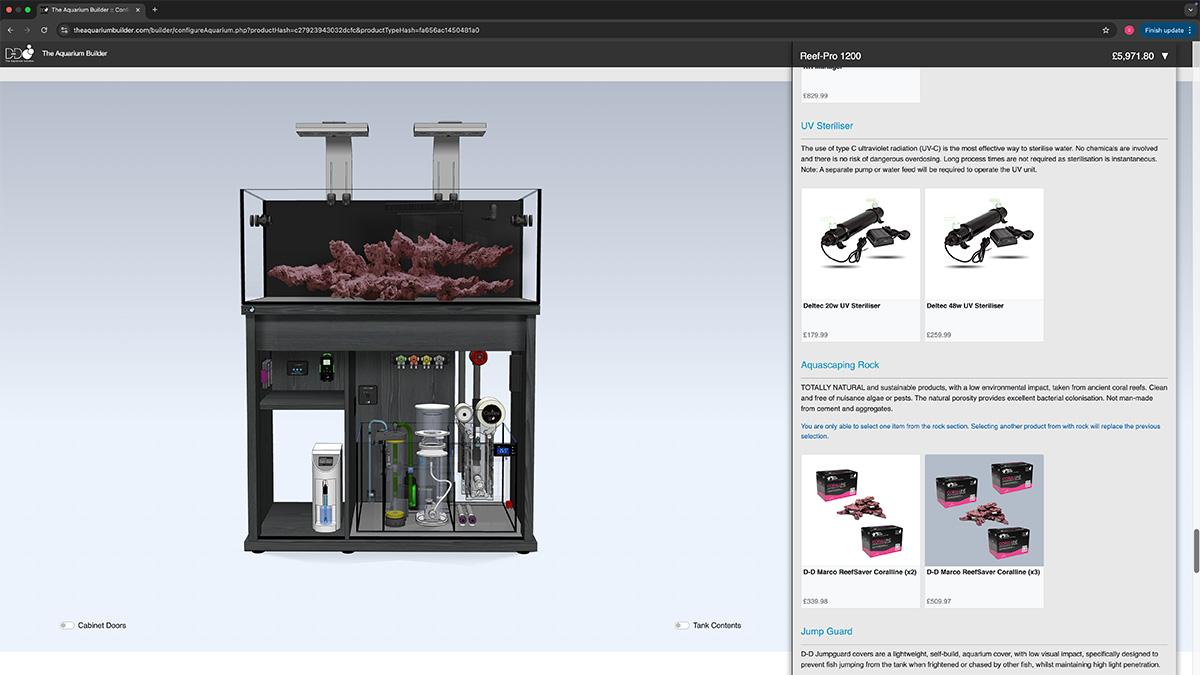1200x675 pixels.
Task: Go back using the browser back arrow
Action: pos(11,30)
